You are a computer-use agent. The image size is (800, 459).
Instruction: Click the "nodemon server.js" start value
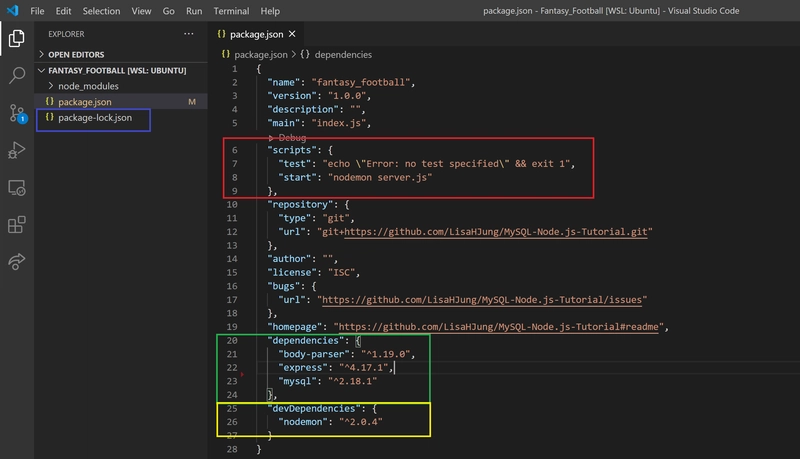pos(380,177)
